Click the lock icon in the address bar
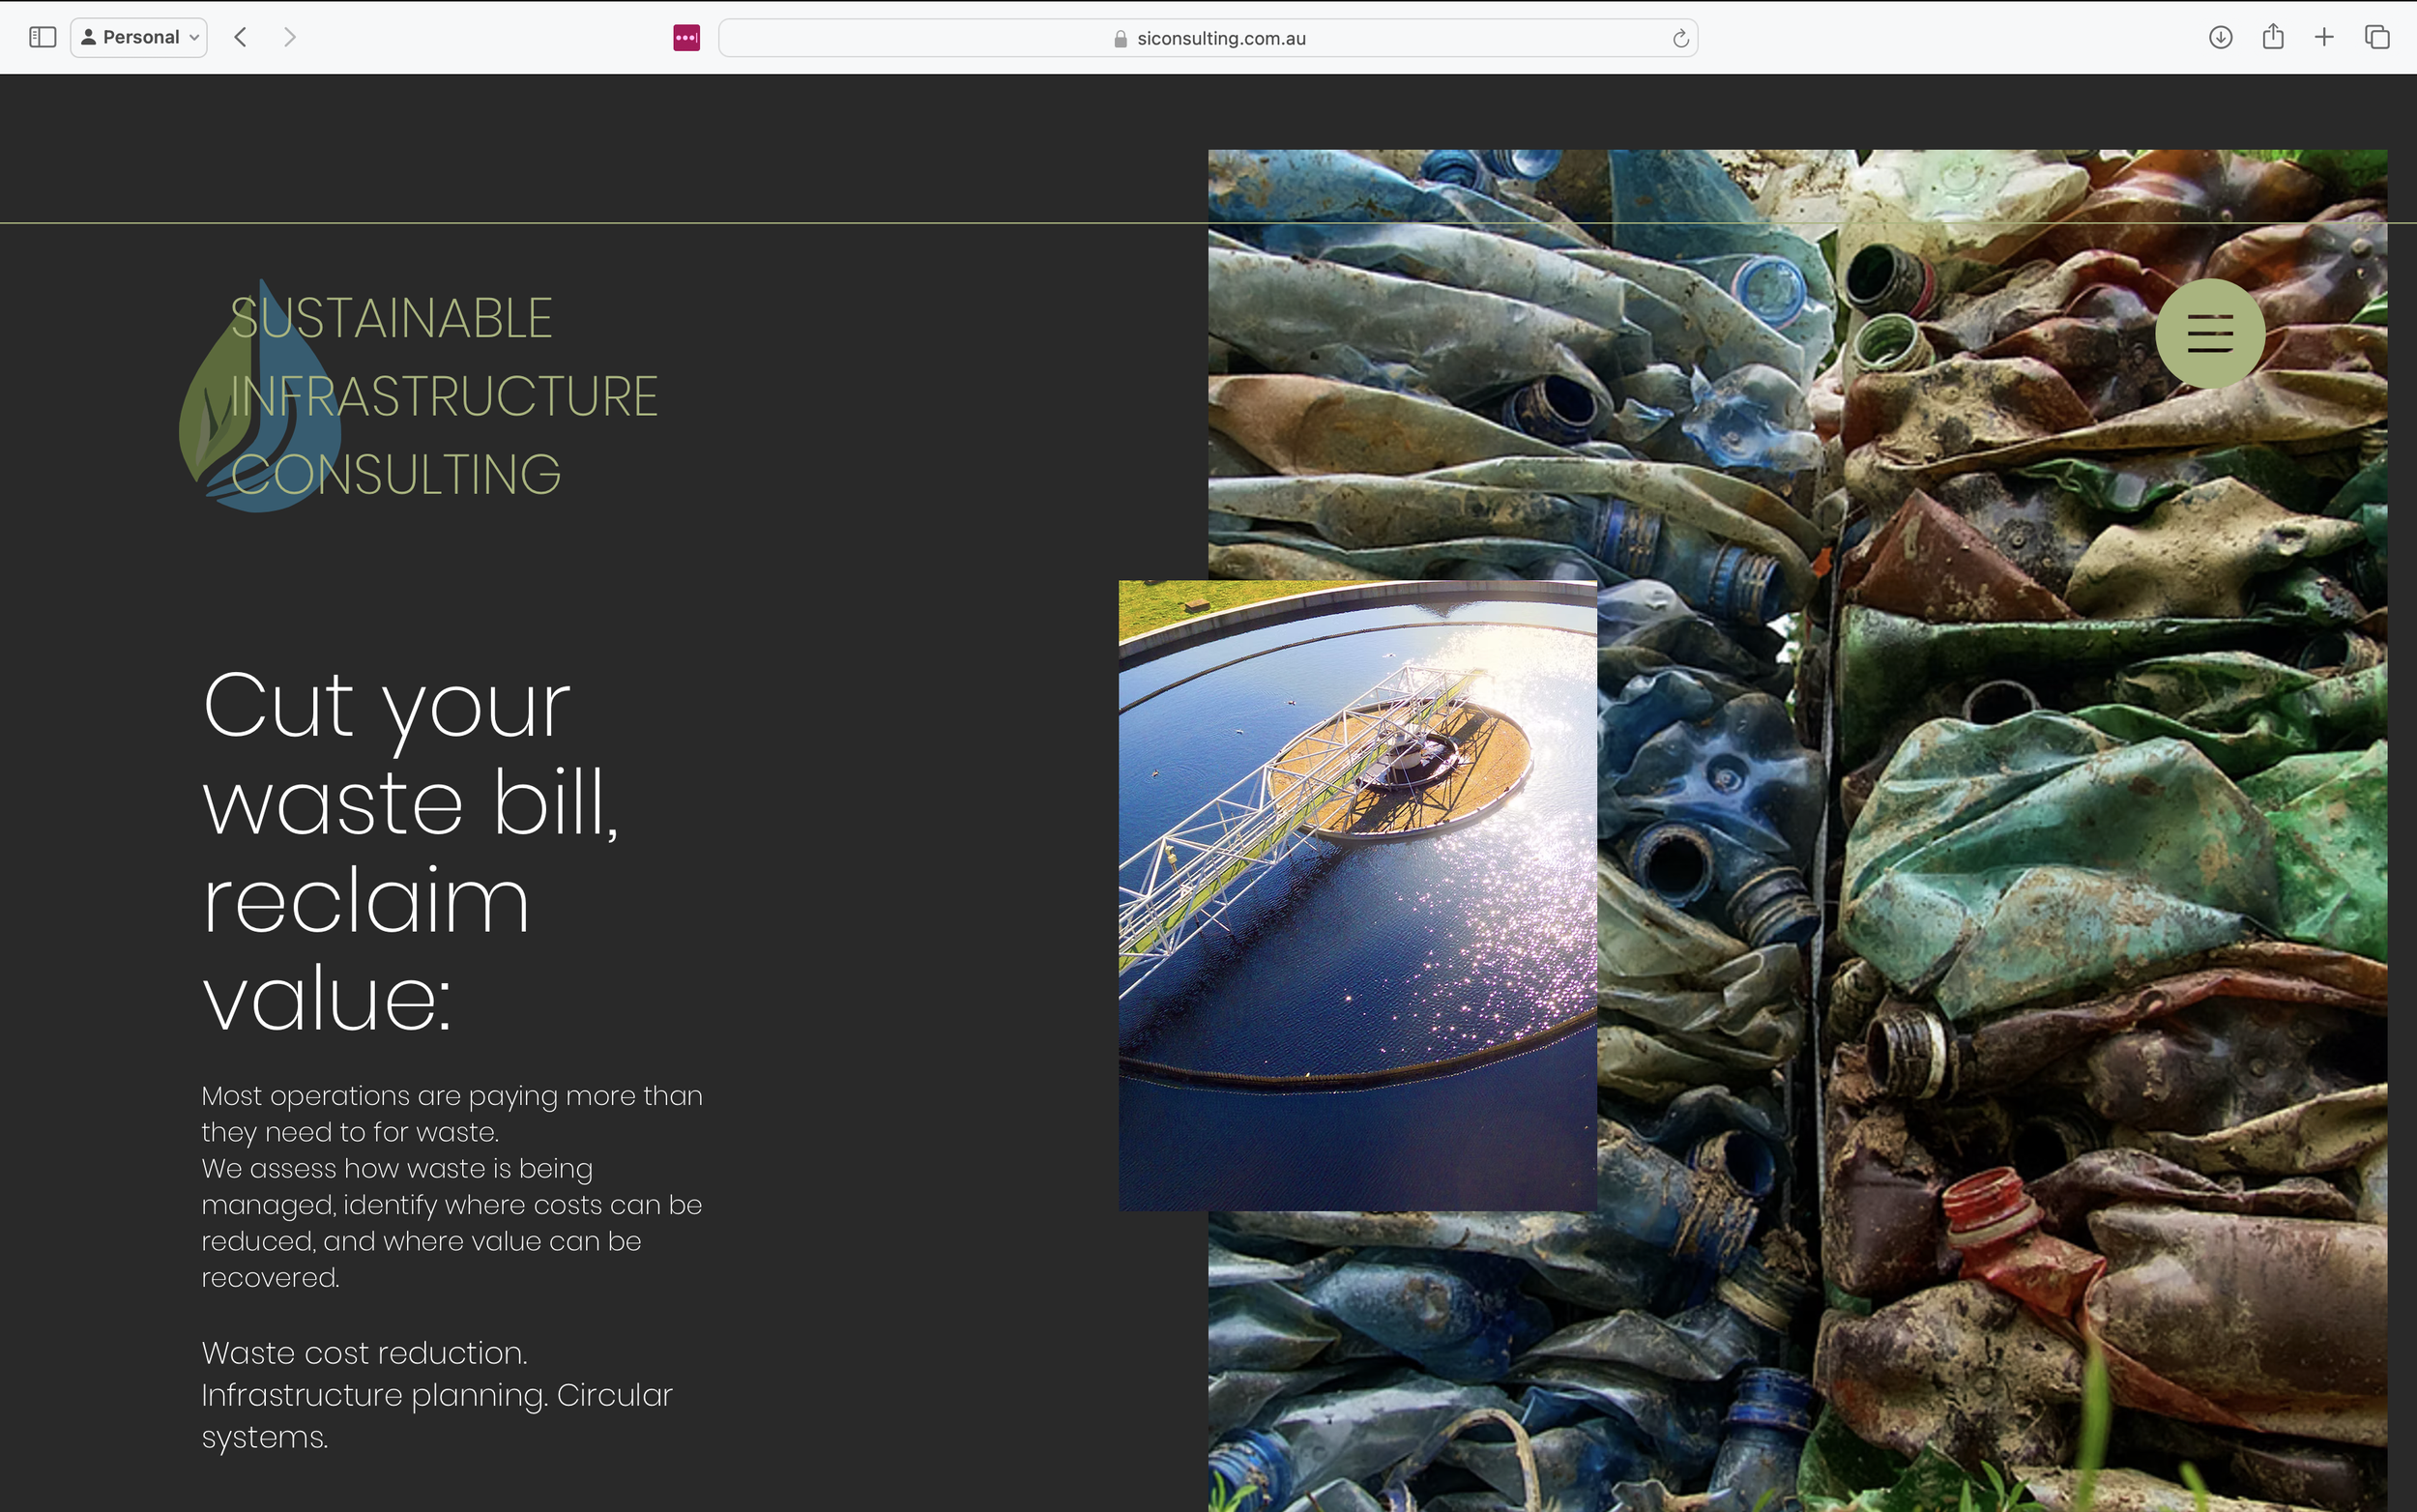Screen dimensions: 2417x1512 pos(1120,39)
